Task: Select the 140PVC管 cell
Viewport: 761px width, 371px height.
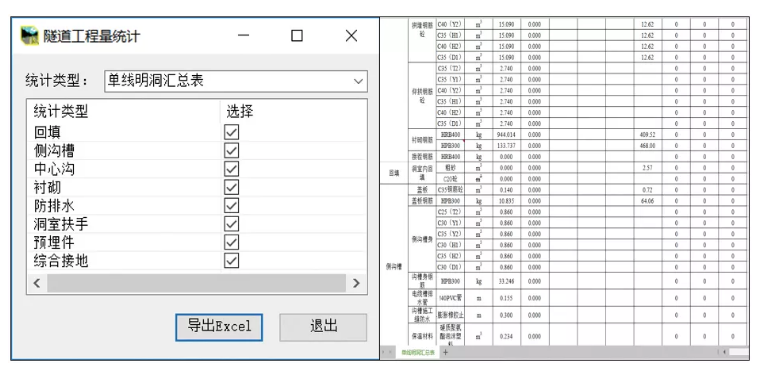Action: click(x=449, y=298)
